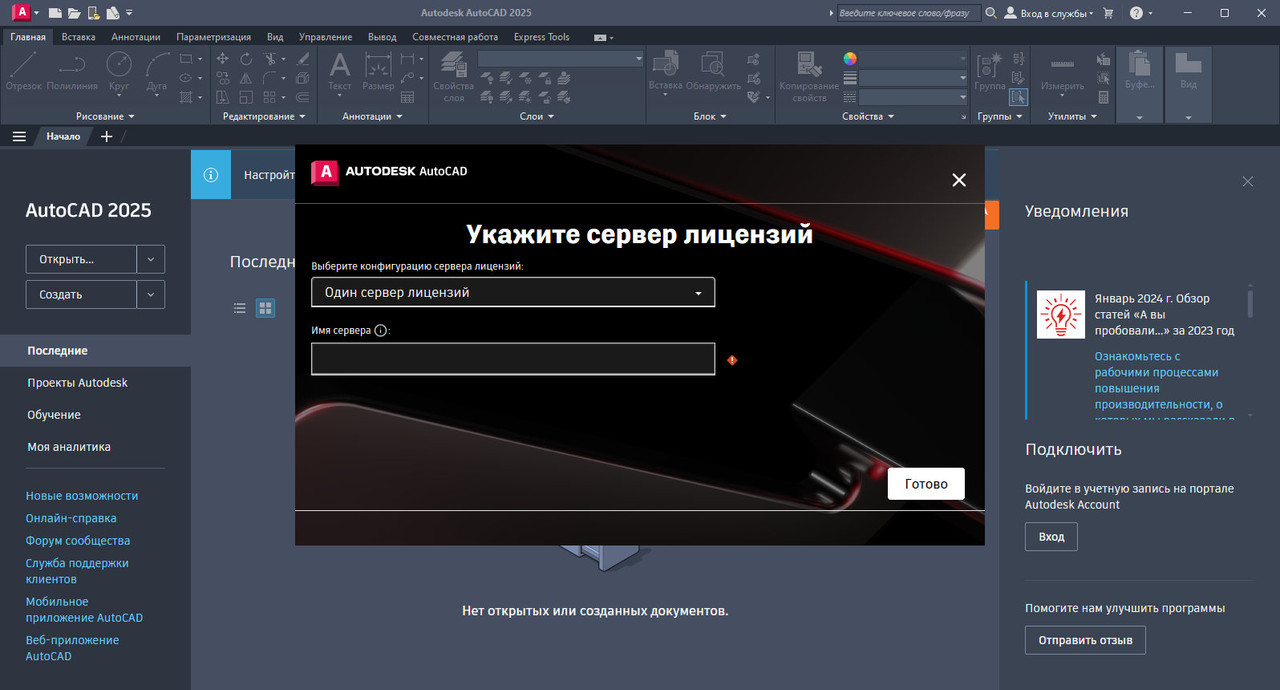Close the license server dialog
The height and width of the screenshot is (690, 1280).
click(959, 180)
